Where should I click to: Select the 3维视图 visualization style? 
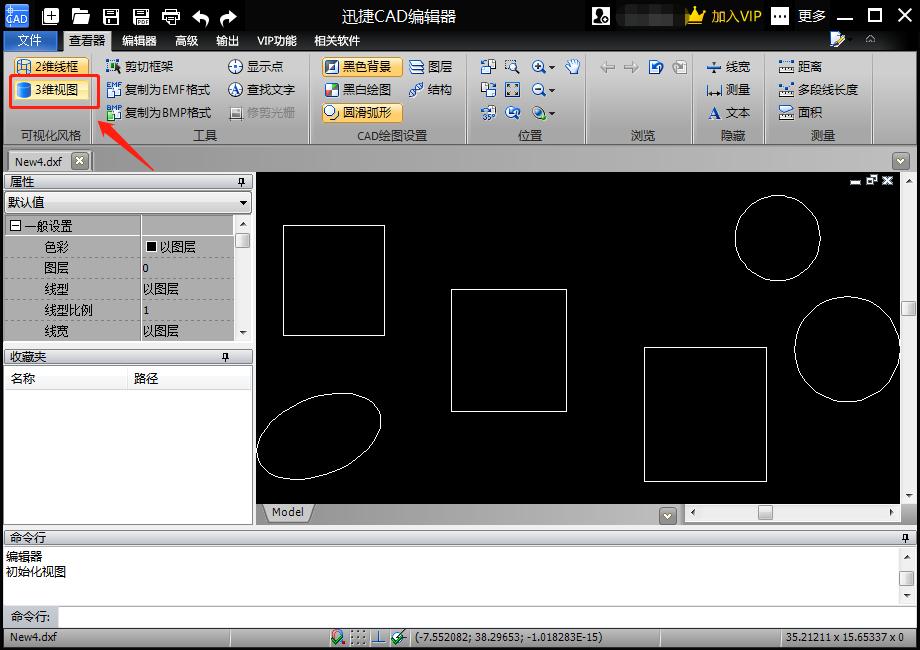(53, 90)
